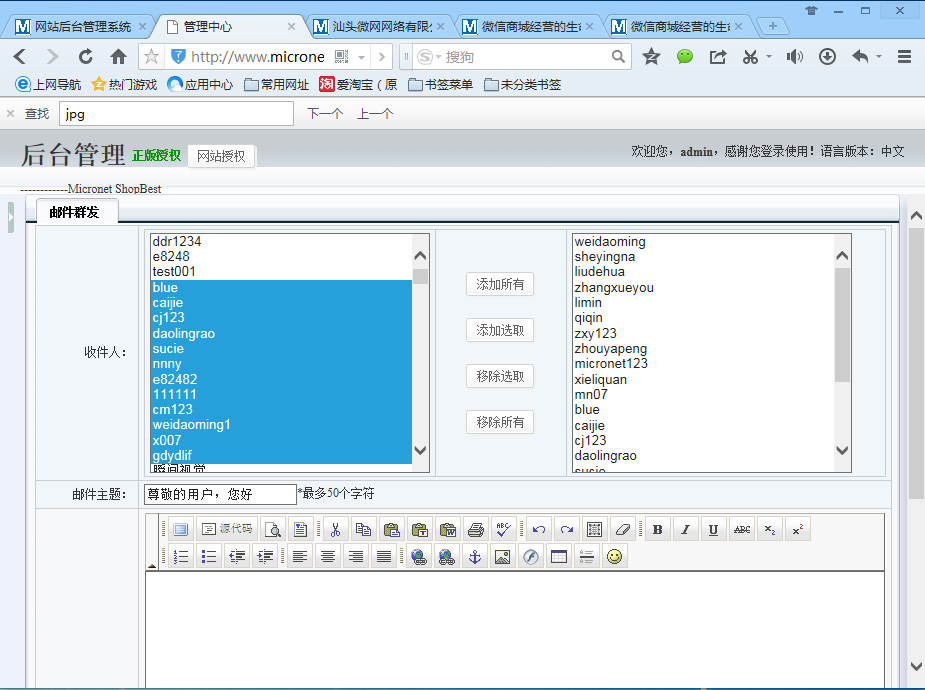The image size is (925, 690).
Task: Center-align the editor text
Action: tap(328, 556)
